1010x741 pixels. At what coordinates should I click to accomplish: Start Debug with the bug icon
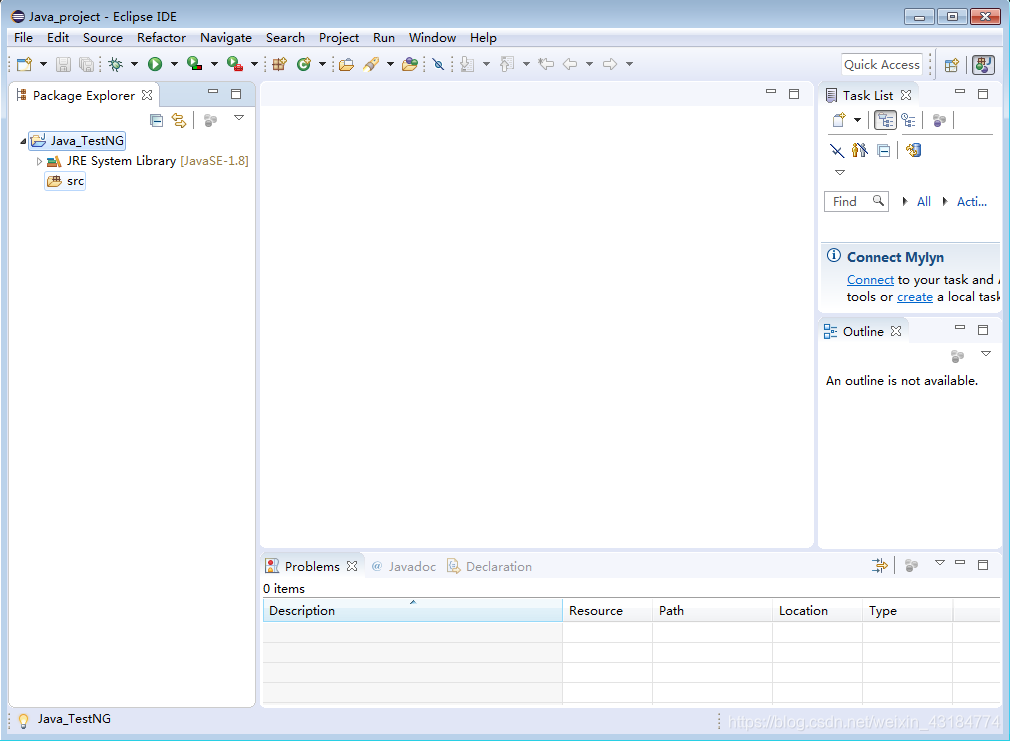point(116,64)
